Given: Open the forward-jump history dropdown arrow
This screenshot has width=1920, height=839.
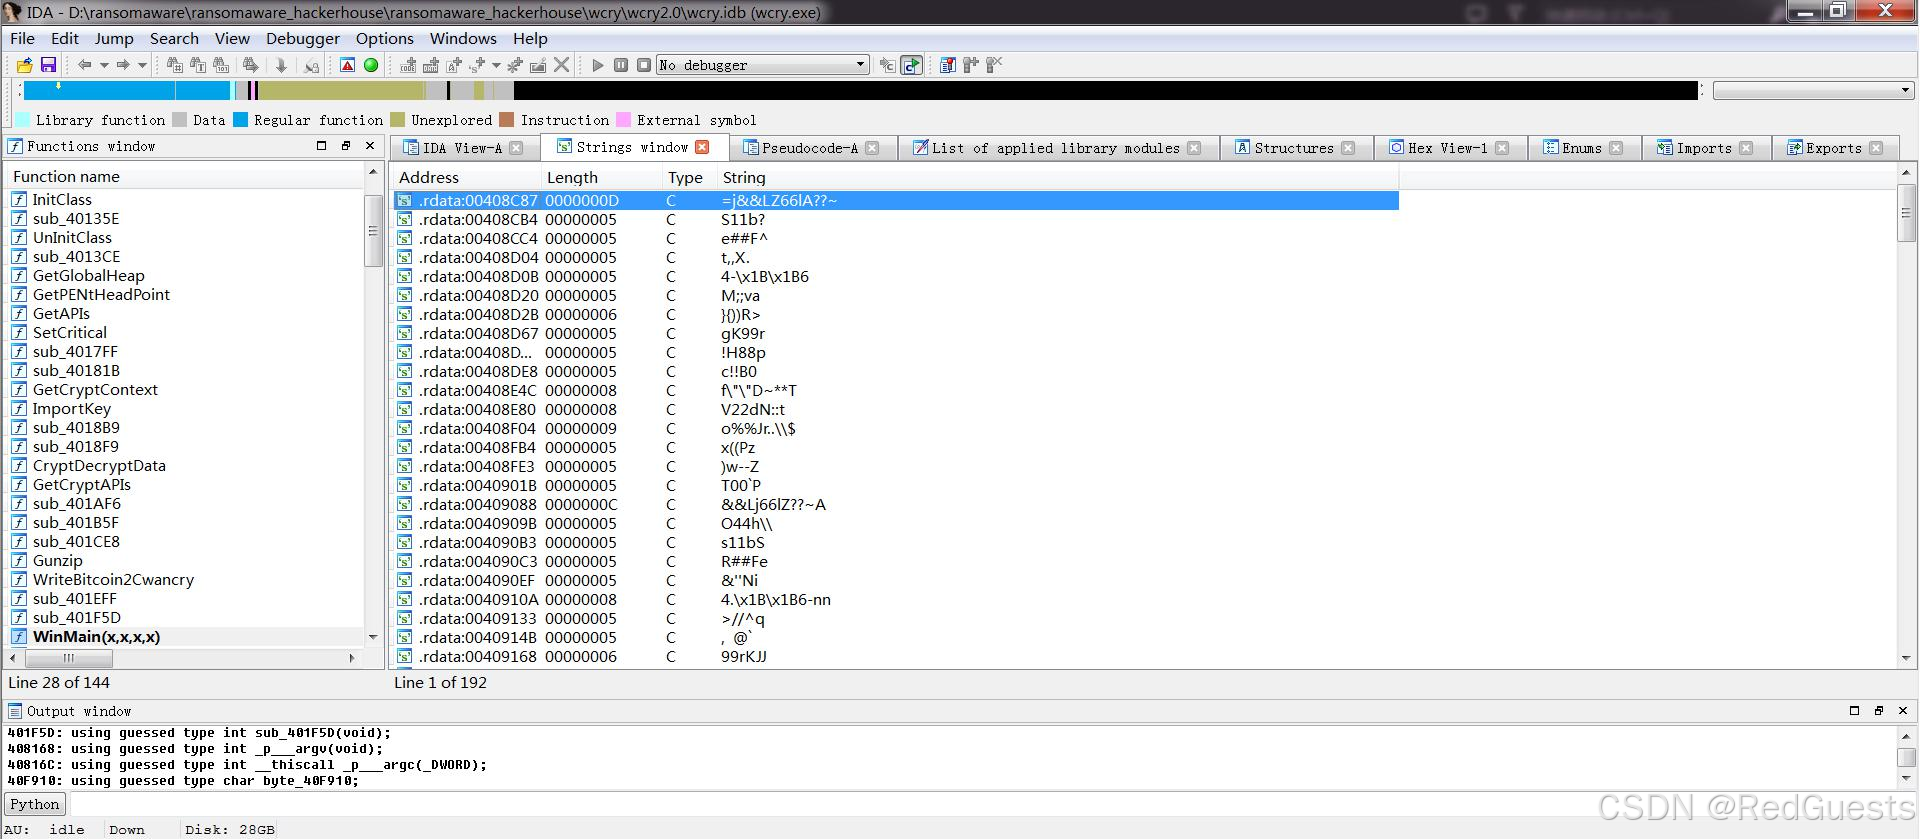Looking at the screenshot, I should (142, 65).
